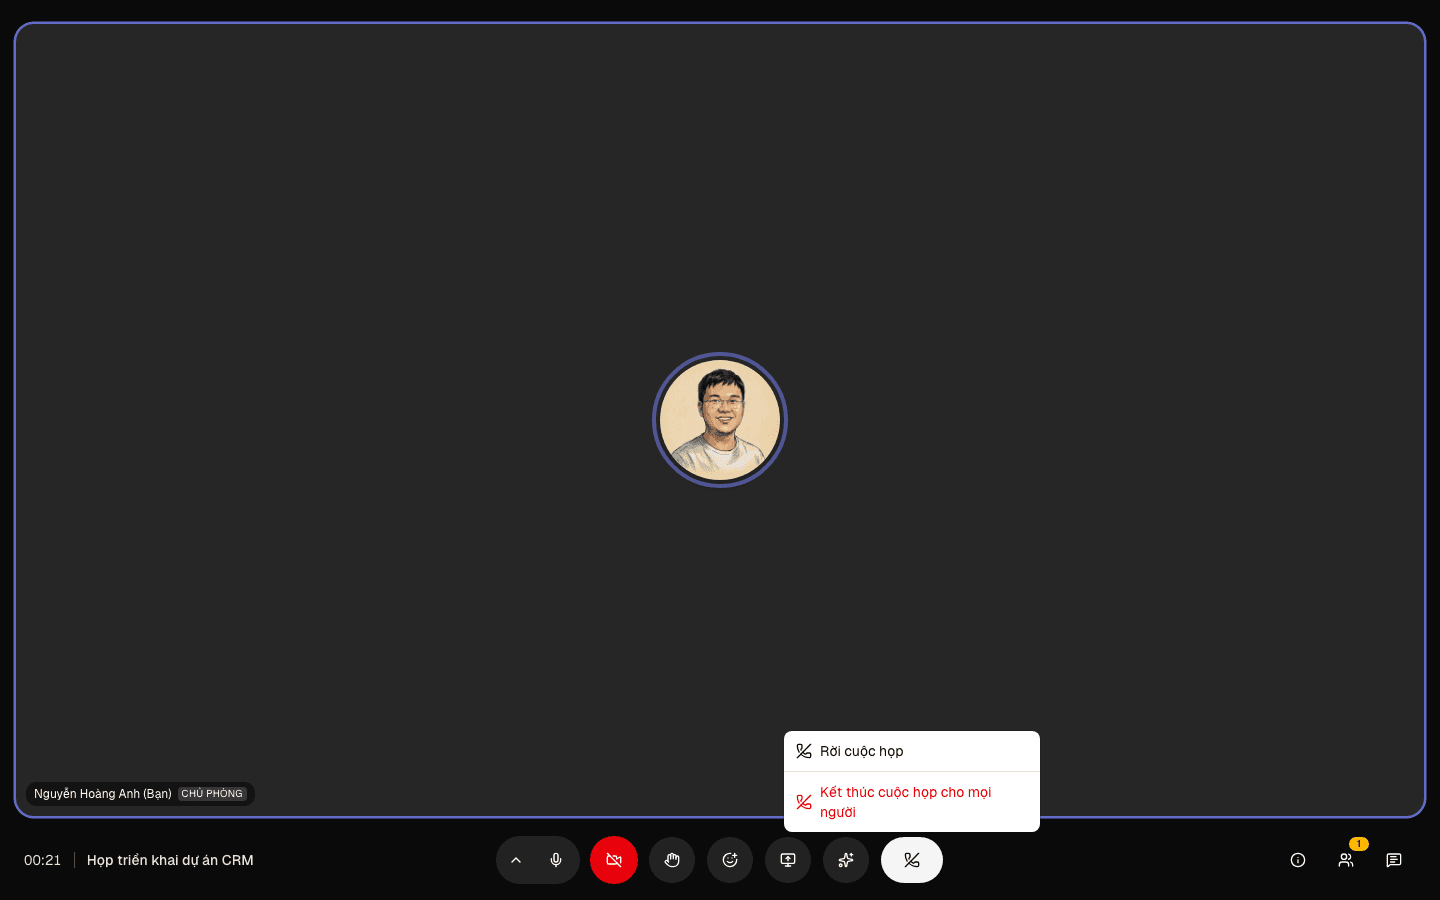1440x900 pixels.
Task: Click the 00:21 meeting timer
Action: tap(43, 860)
